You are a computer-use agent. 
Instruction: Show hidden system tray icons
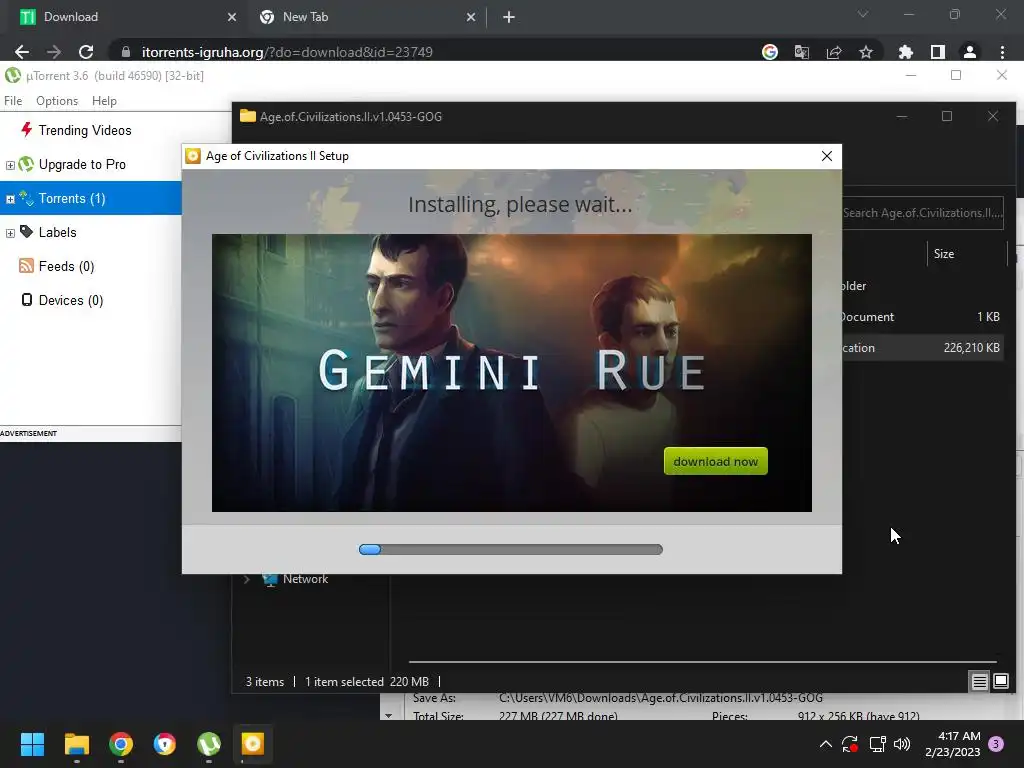click(825, 744)
